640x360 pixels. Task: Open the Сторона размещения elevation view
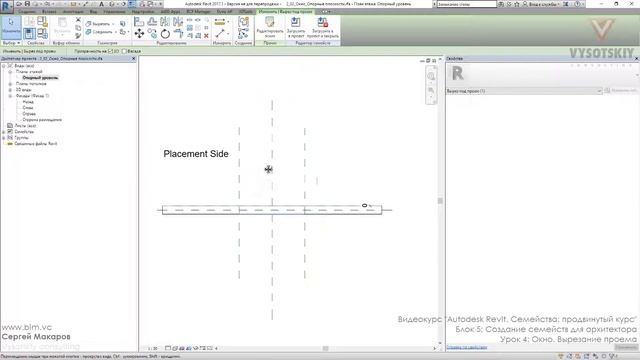[x=42, y=120]
